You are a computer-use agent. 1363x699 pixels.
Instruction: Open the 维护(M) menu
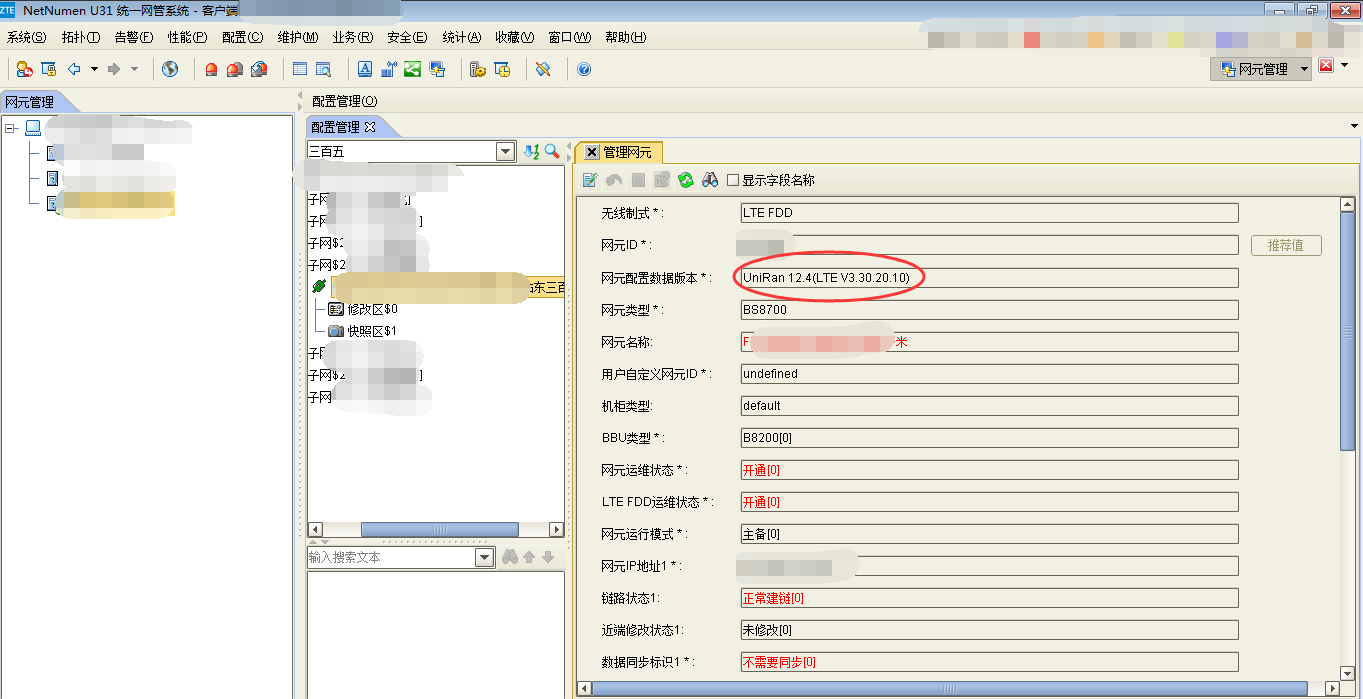tap(298, 38)
